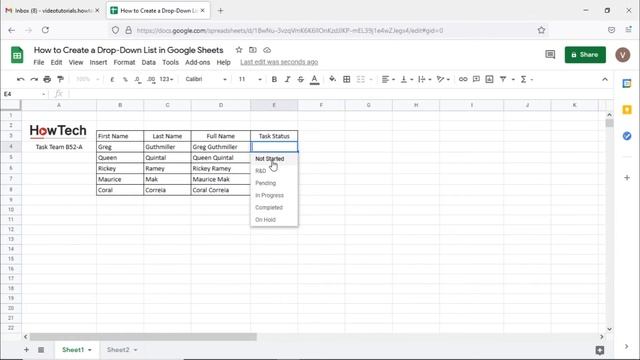640x360 pixels.
Task: Click the Insert chart icon
Action: coord(489,79)
